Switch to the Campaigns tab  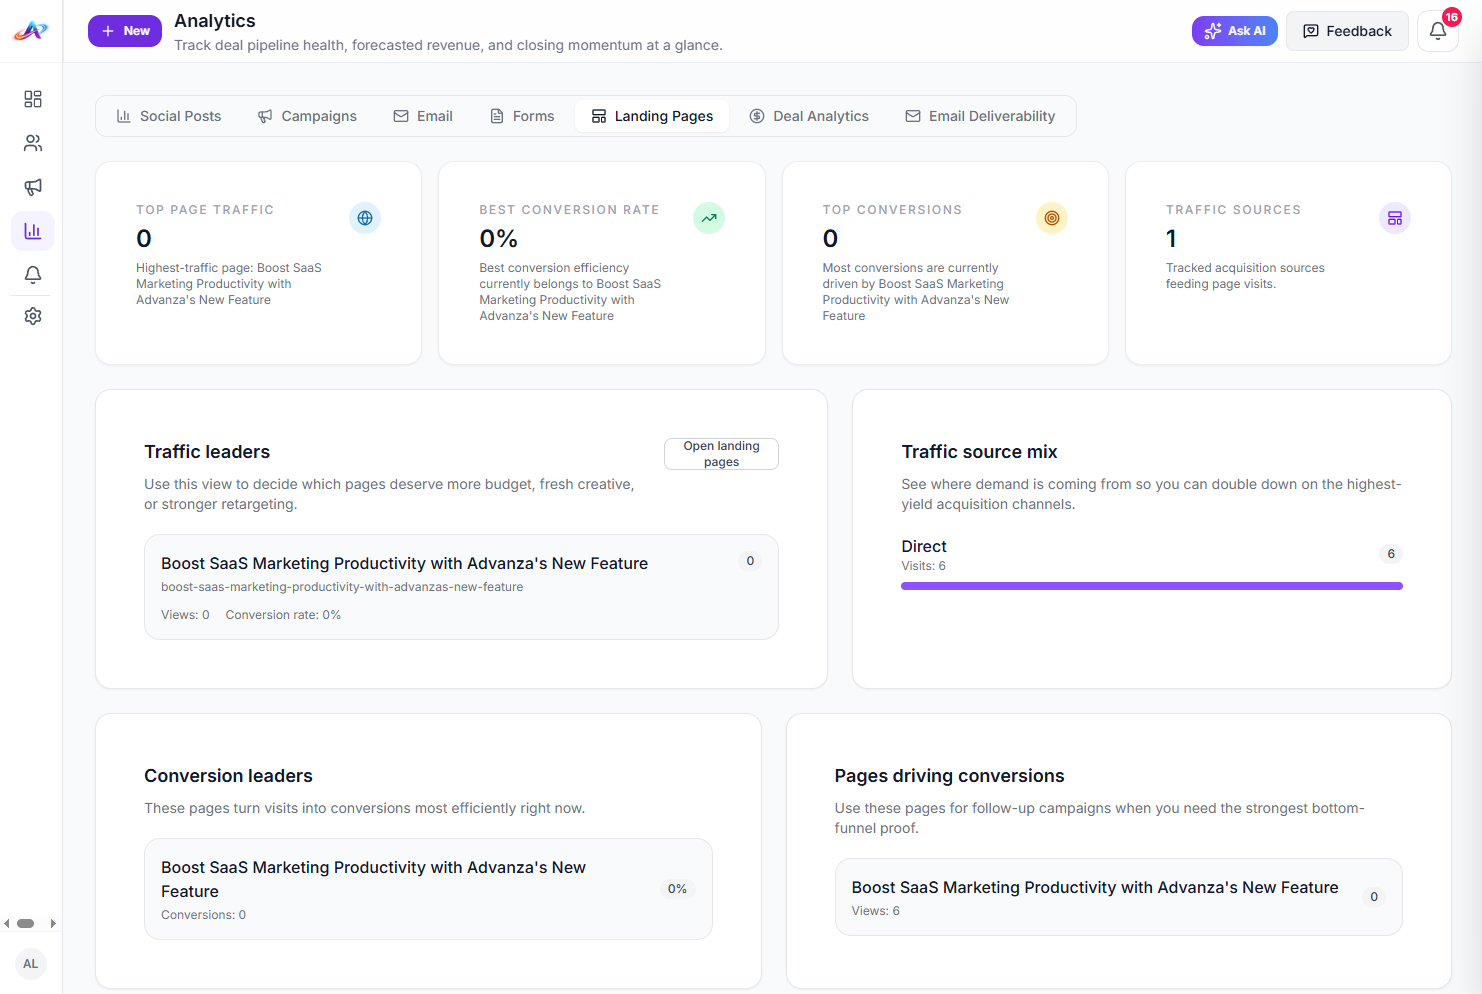pyautogui.click(x=307, y=116)
